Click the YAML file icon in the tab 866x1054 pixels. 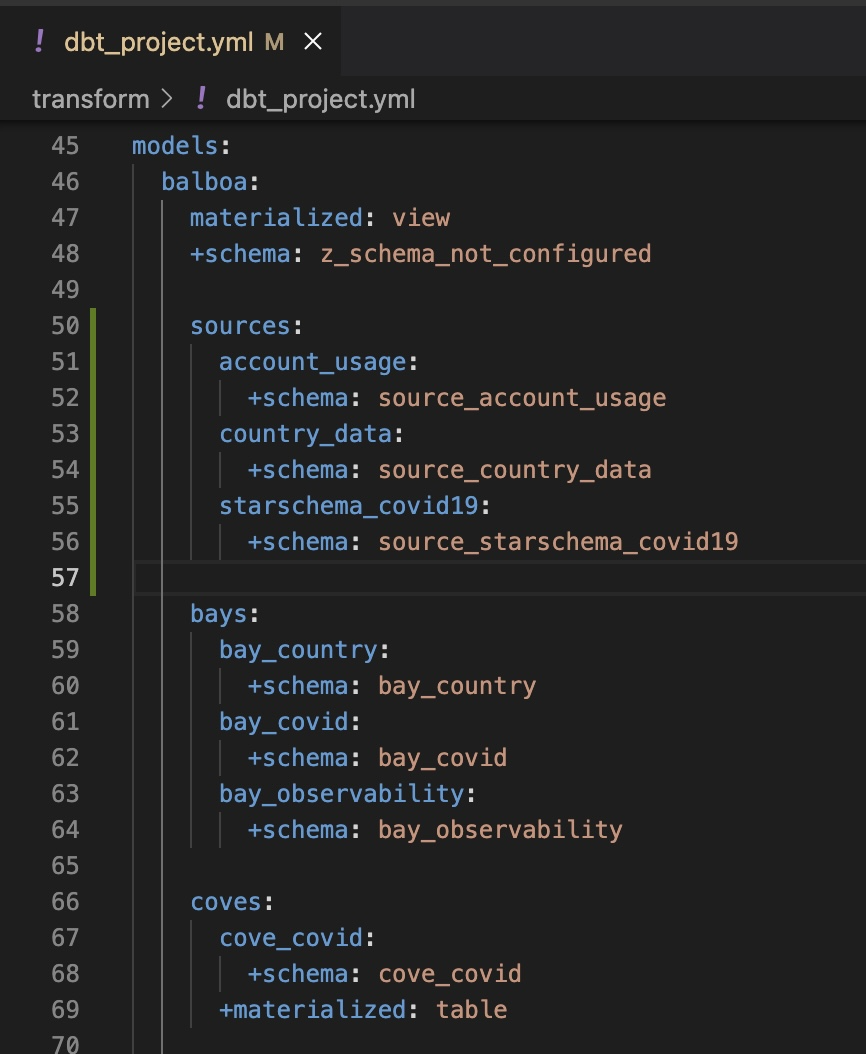tap(39, 42)
